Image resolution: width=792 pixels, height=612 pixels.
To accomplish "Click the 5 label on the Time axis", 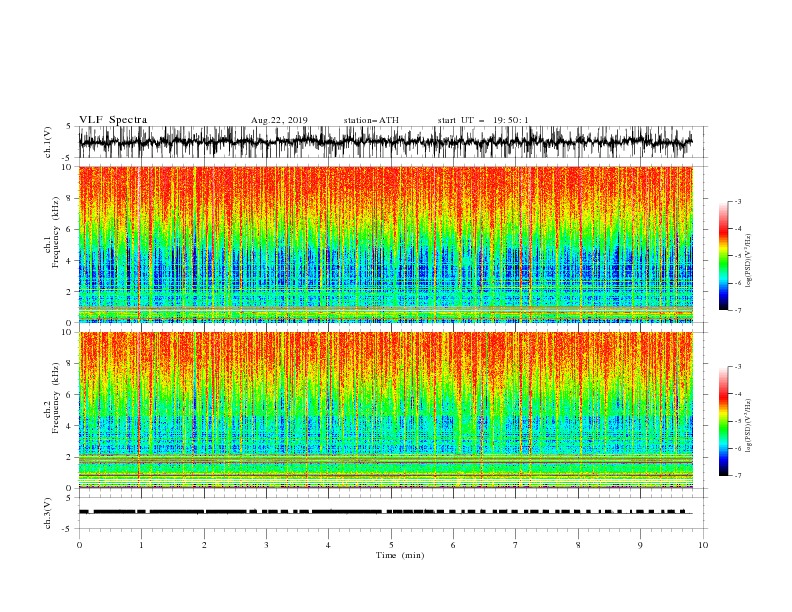I will (391, 545).
